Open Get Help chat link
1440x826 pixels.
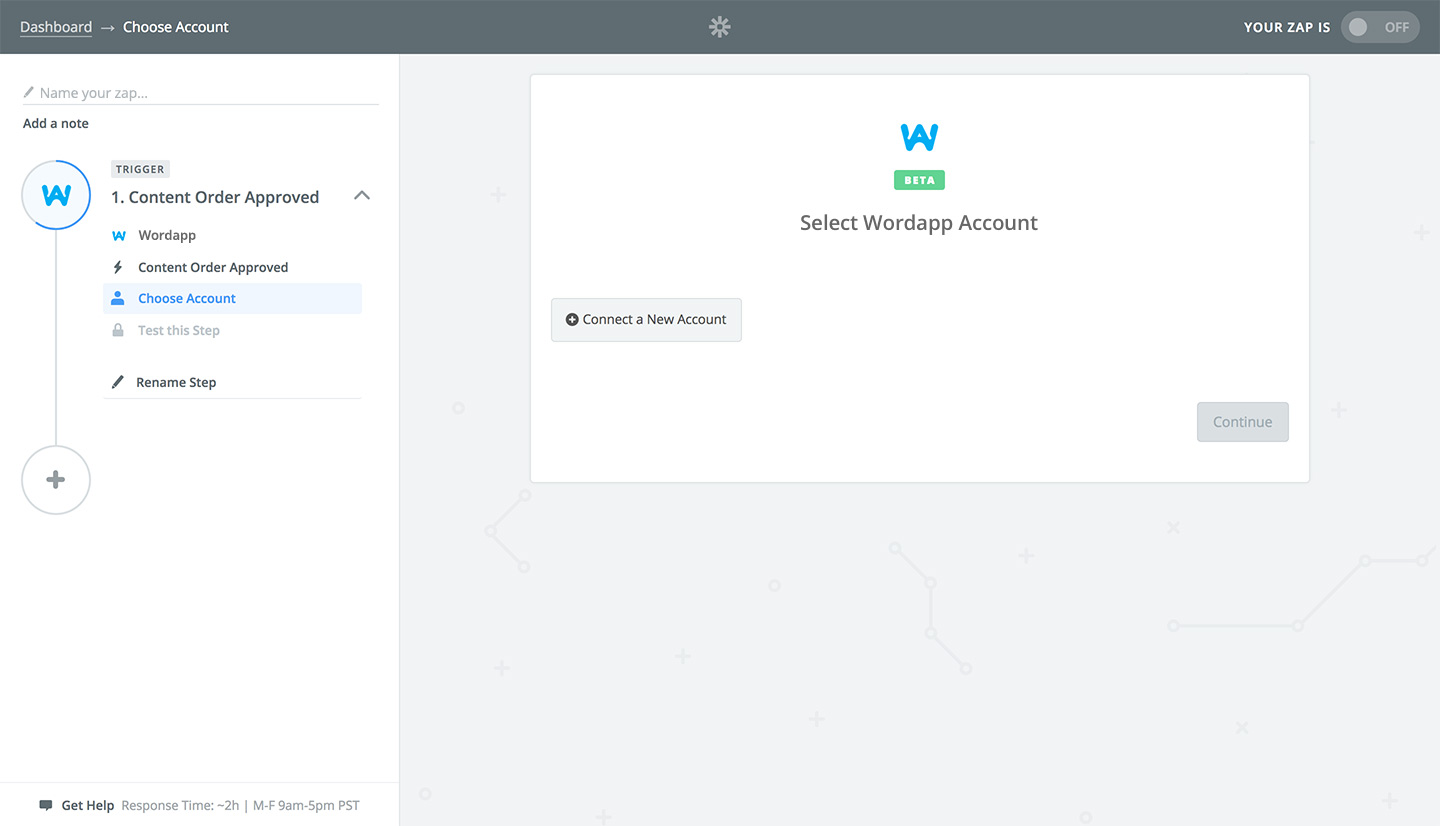(x=88, y=805)
